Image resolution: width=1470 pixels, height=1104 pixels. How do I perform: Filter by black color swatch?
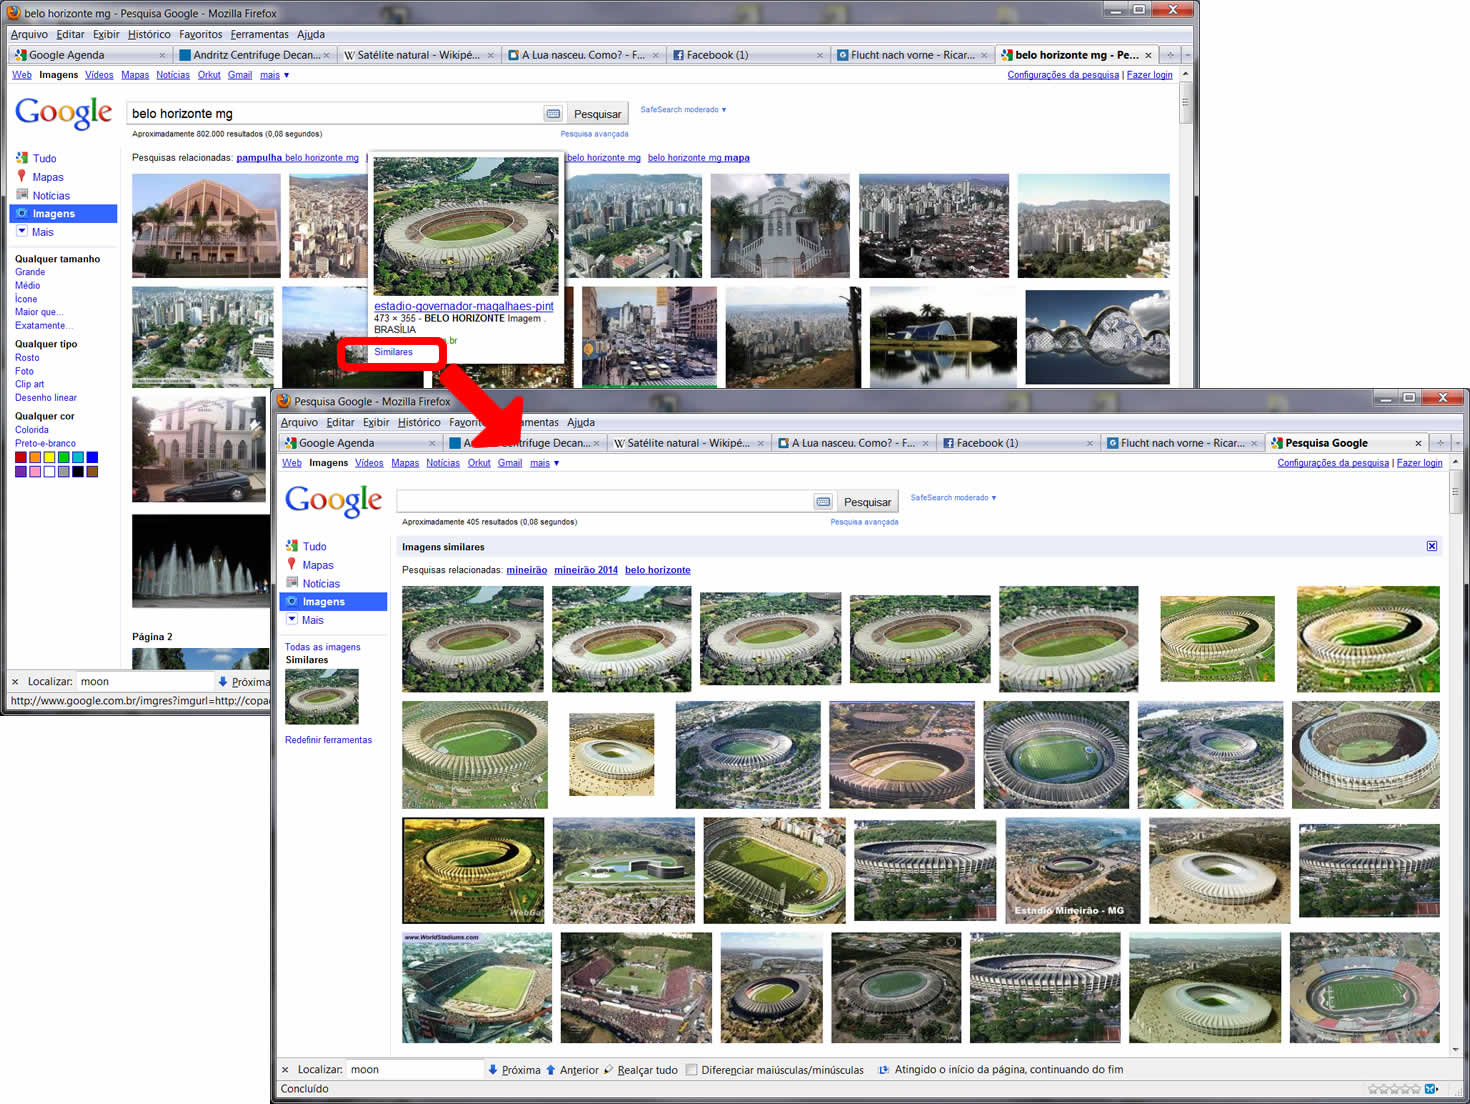(x=77, y=471)
